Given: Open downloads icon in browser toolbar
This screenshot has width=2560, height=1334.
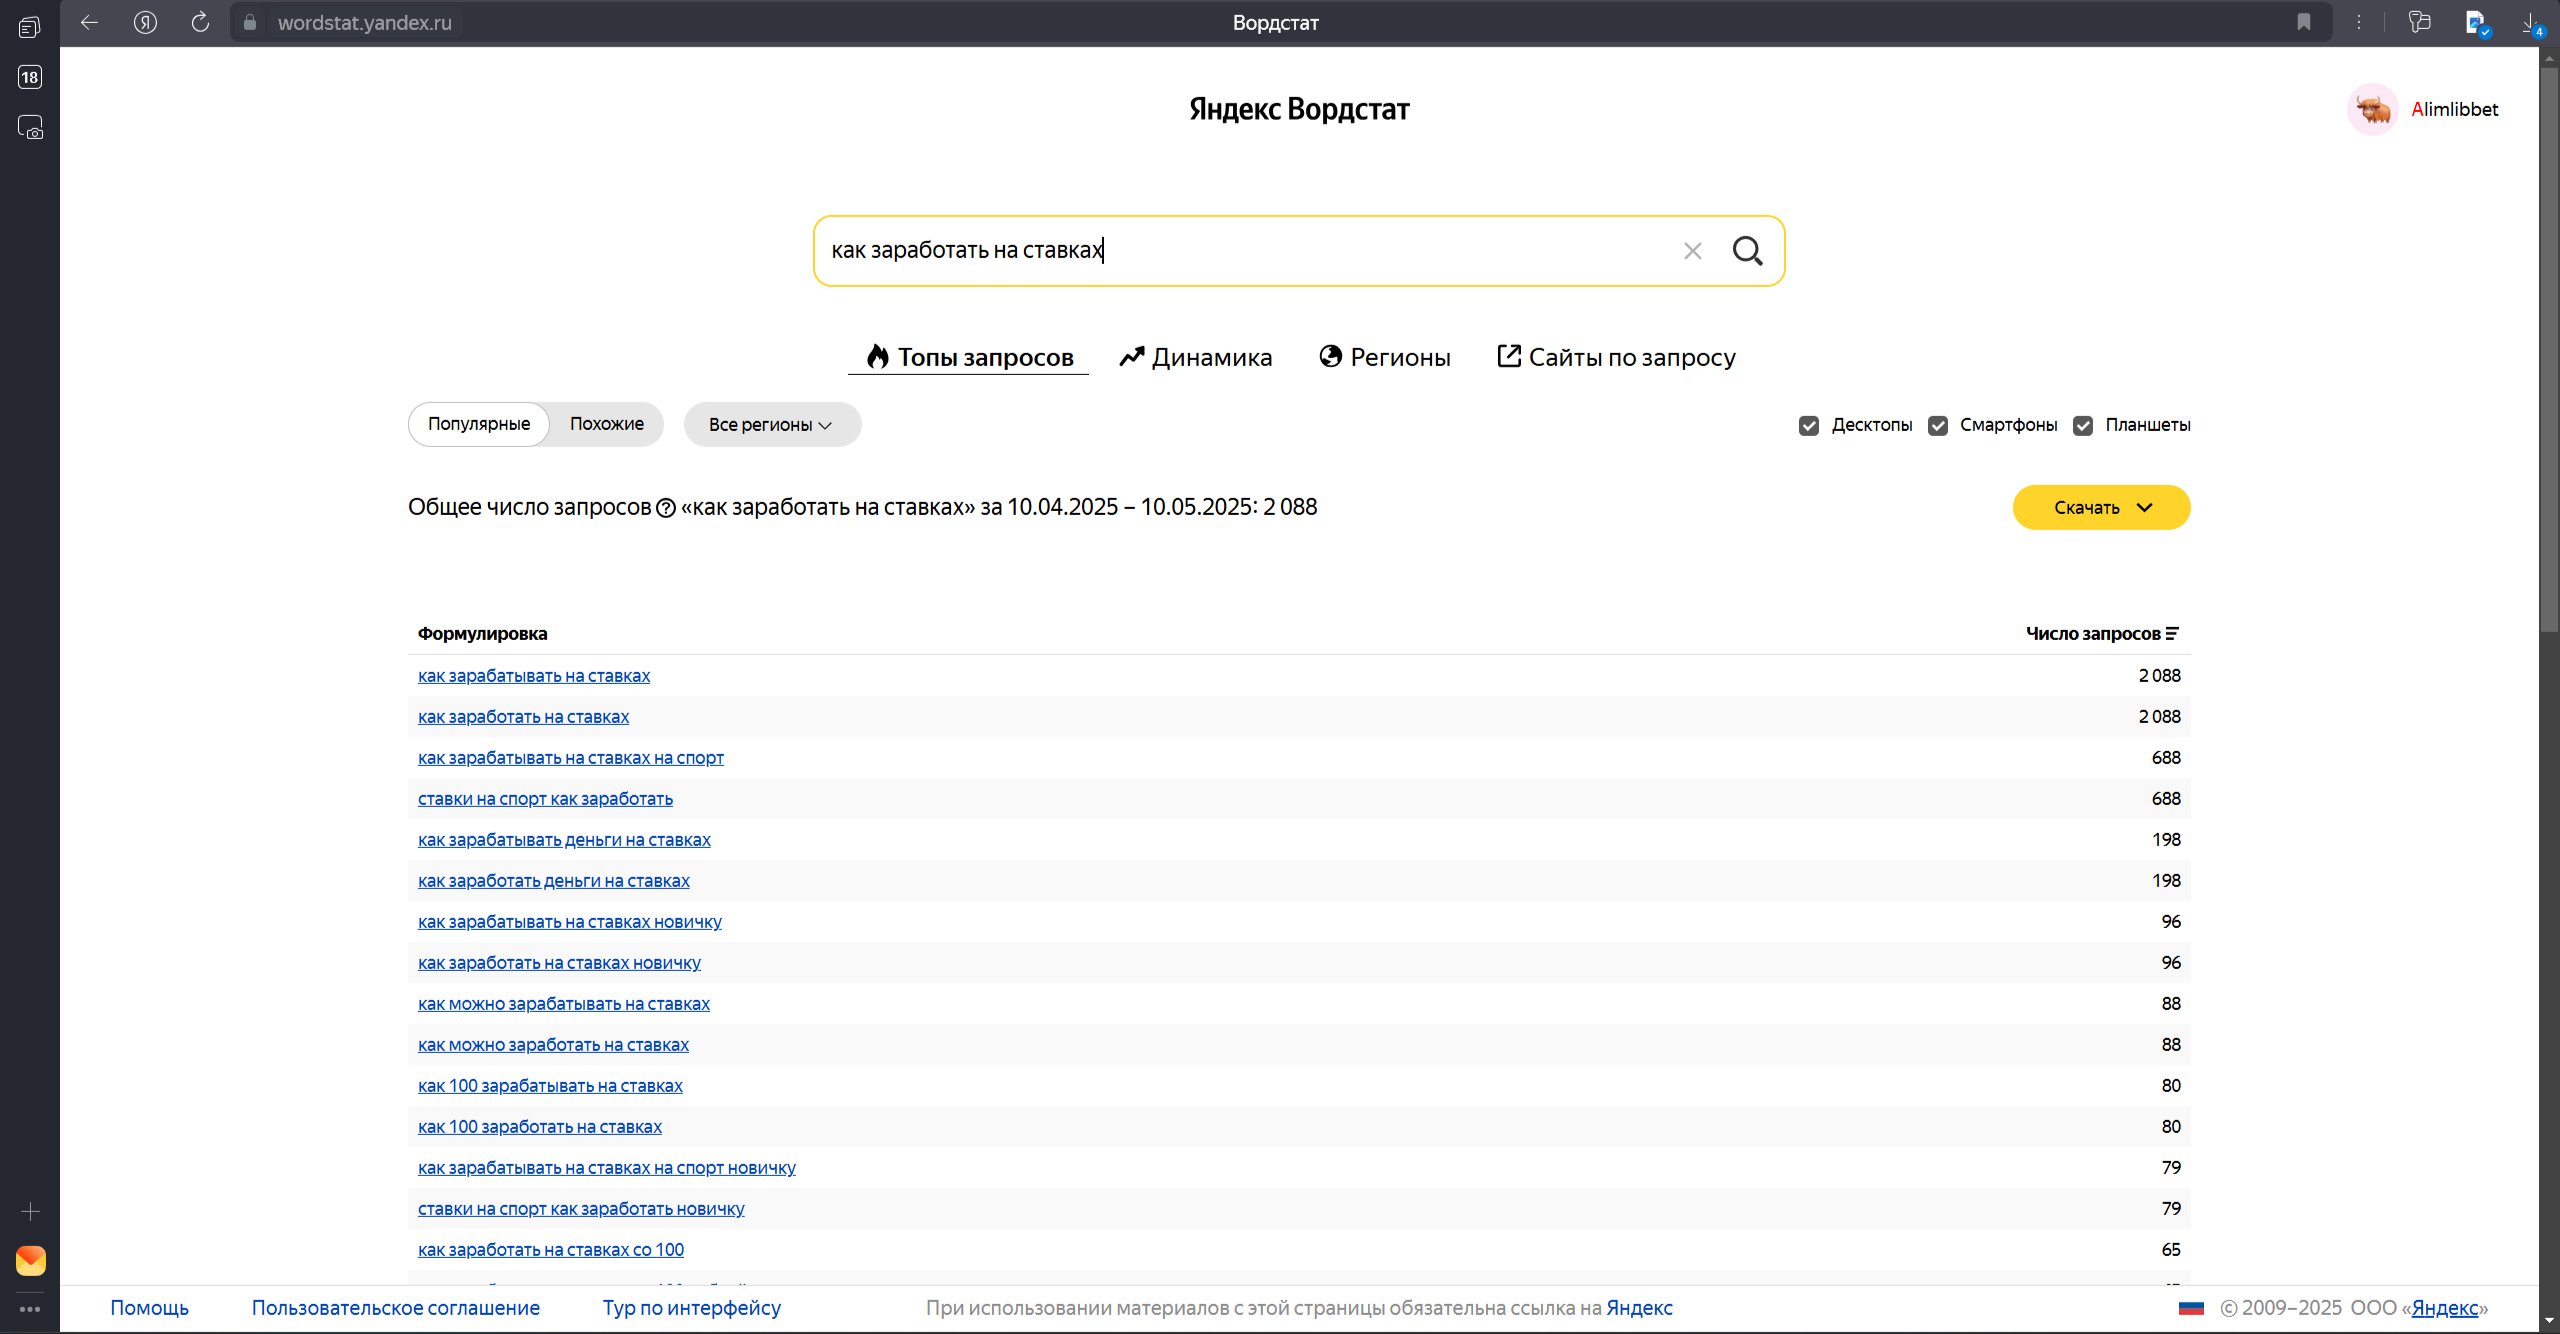Looking at the screenshot, I should [2533, 22].
